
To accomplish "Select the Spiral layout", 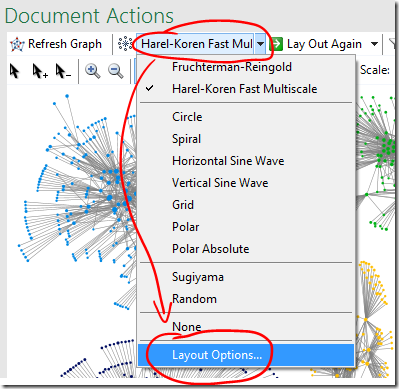I will pyautogui.click(x=246, y=139).
